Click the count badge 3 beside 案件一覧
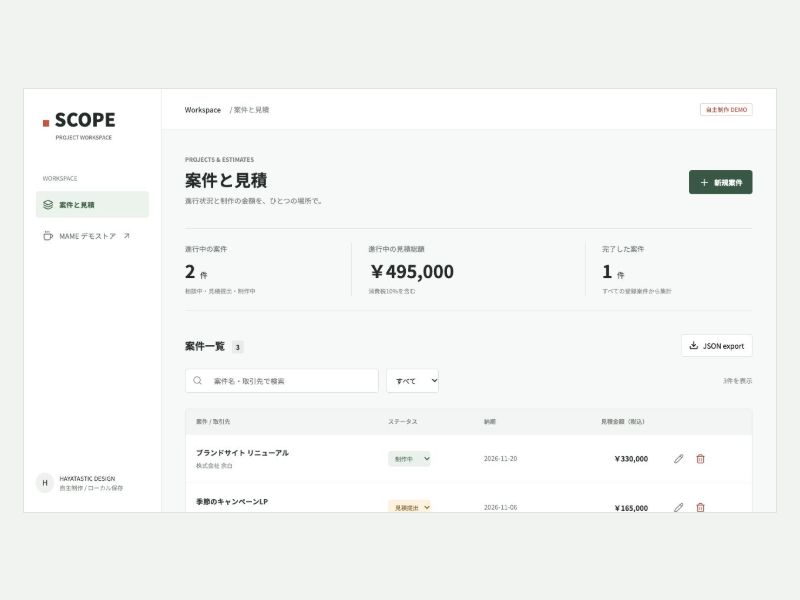This screenshot has width=800, height=600. 237,347
